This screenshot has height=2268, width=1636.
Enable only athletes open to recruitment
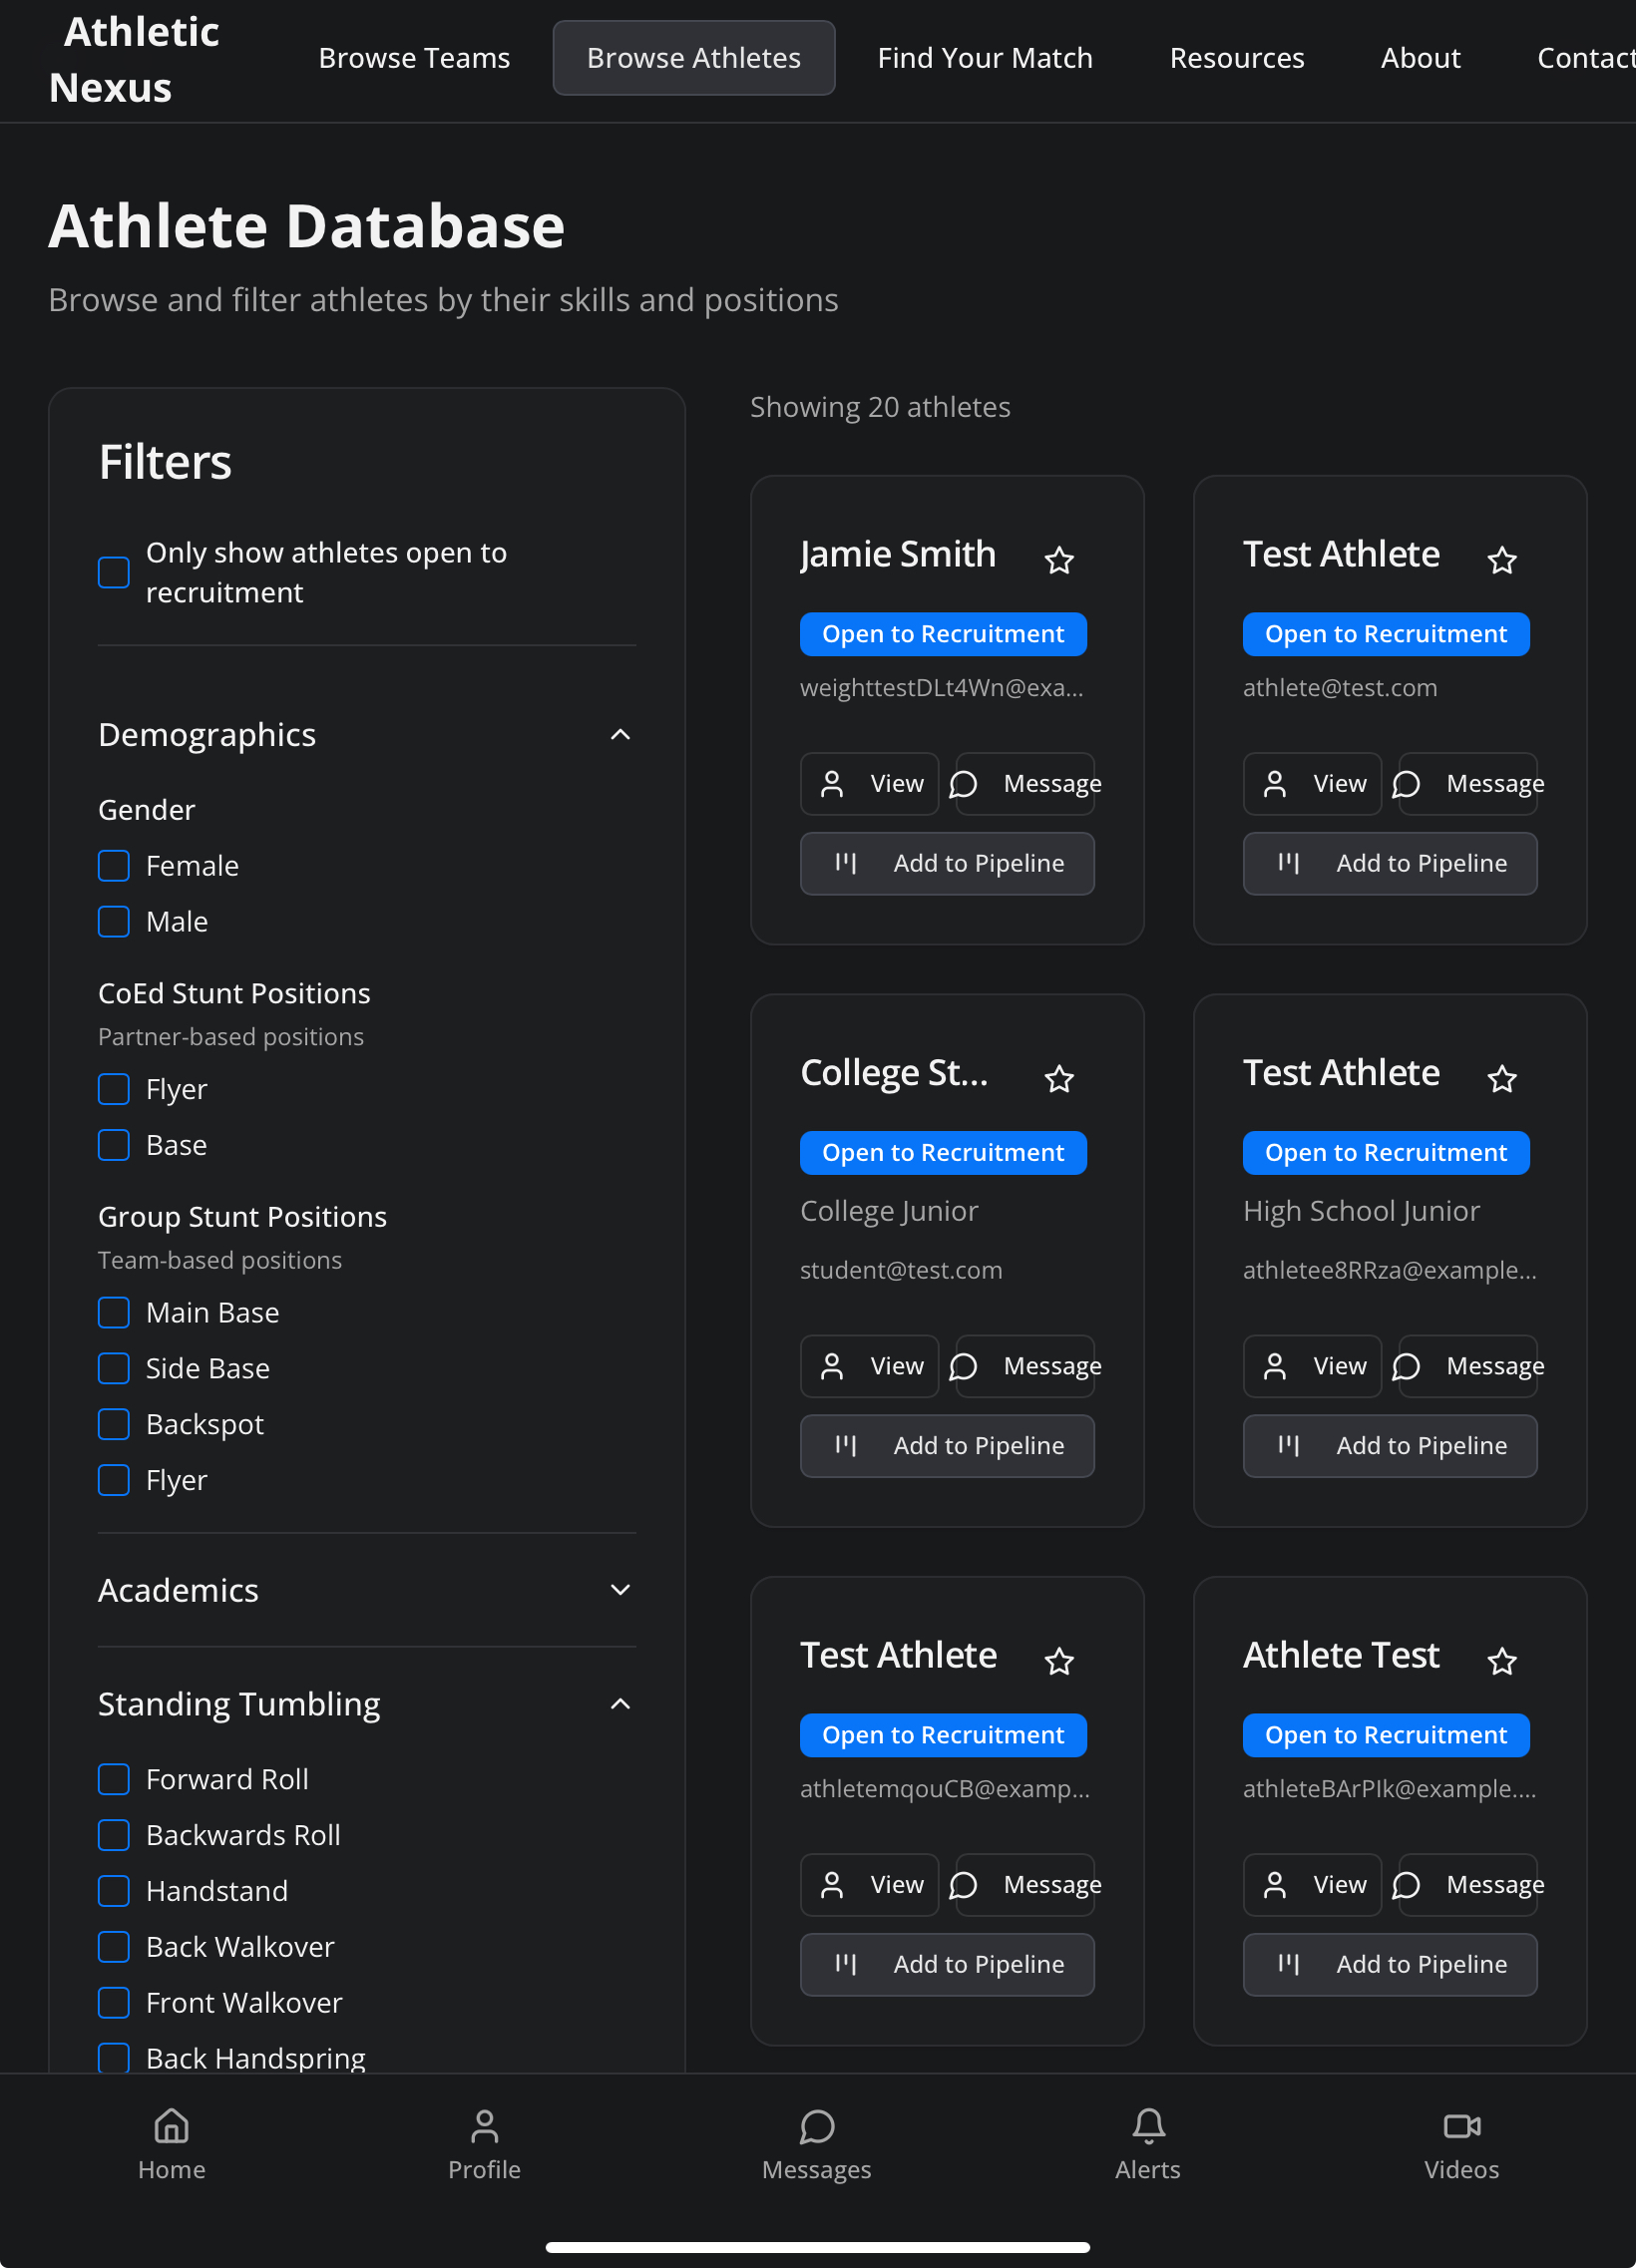point(114,573)
